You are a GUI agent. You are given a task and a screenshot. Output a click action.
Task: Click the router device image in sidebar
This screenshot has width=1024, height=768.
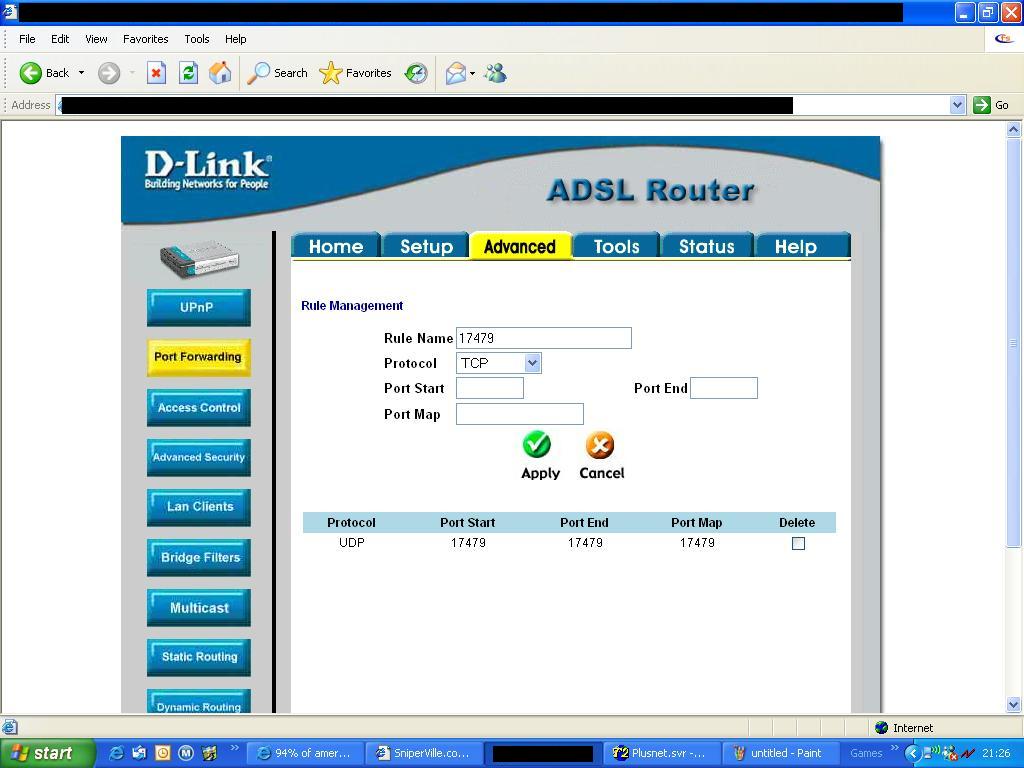[x=199, y=260]
